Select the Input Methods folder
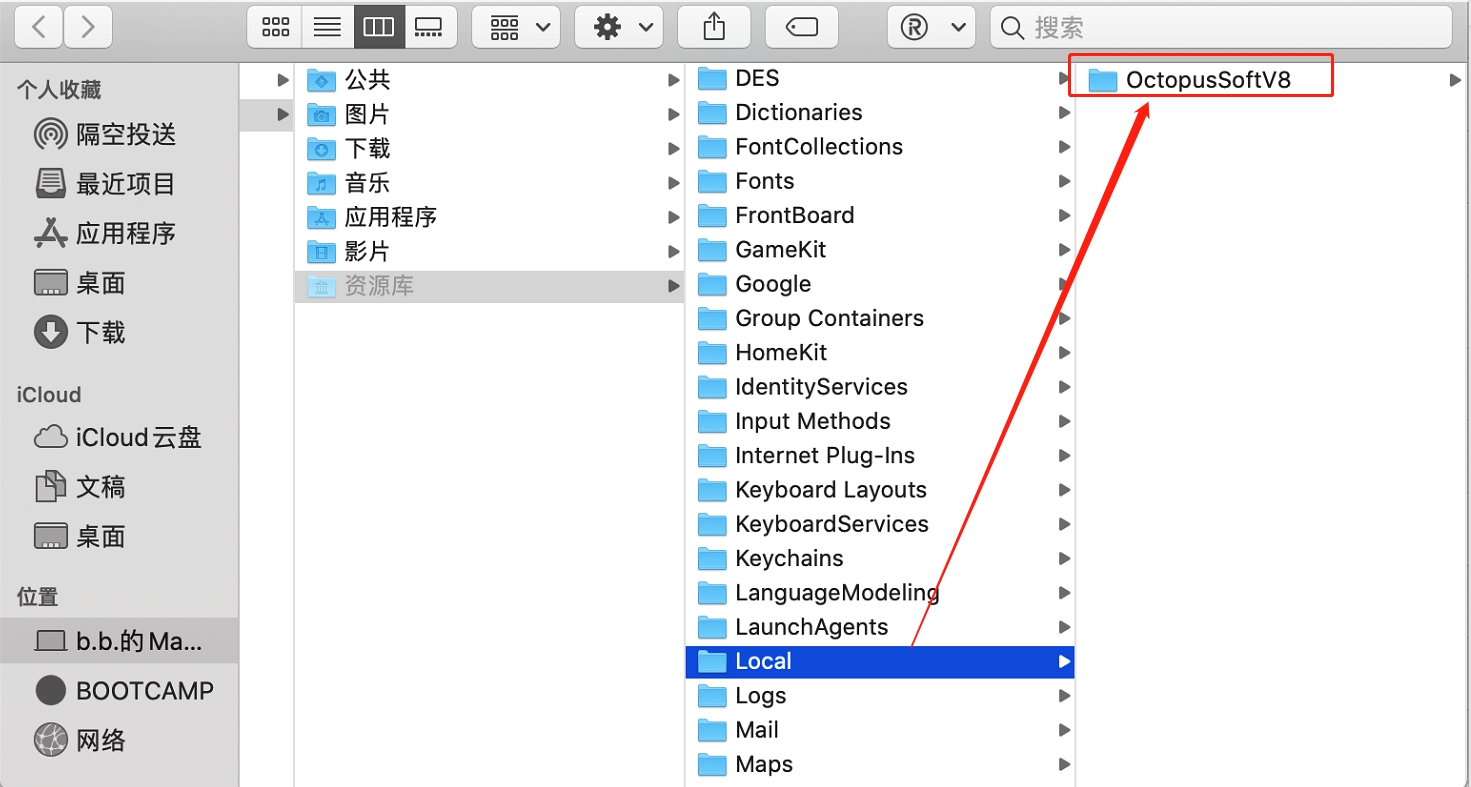 pos(880,421)
